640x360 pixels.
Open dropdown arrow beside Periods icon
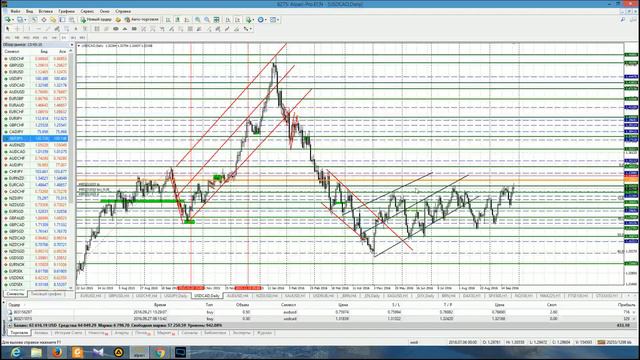pos(266,20)
